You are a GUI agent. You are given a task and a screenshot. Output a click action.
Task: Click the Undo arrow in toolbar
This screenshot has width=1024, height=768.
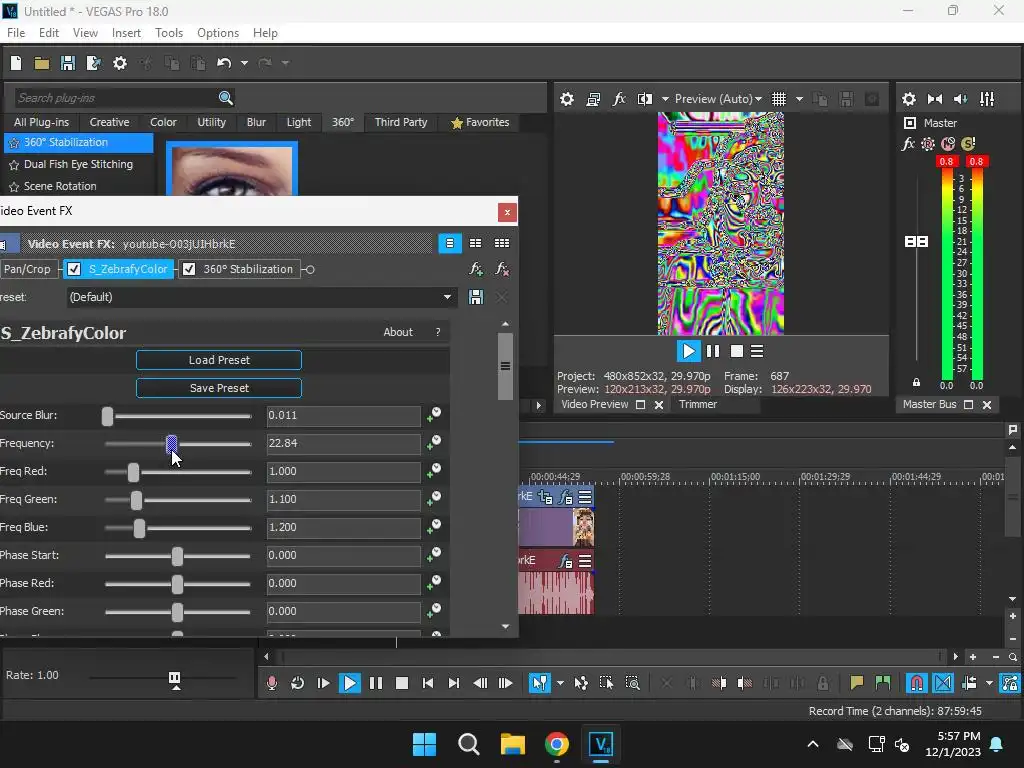[224, 63]
